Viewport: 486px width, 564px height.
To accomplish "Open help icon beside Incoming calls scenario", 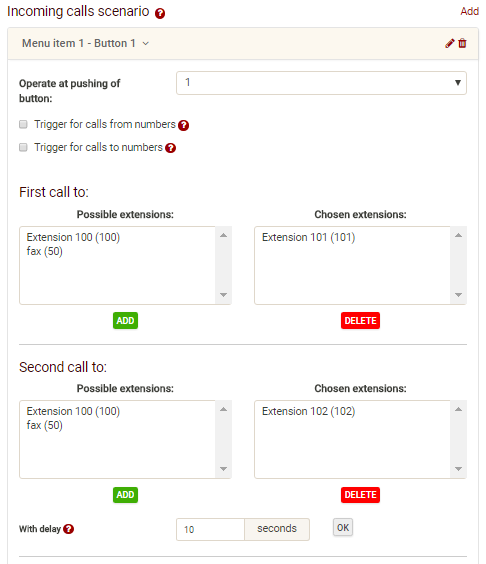I will point(160,14).
